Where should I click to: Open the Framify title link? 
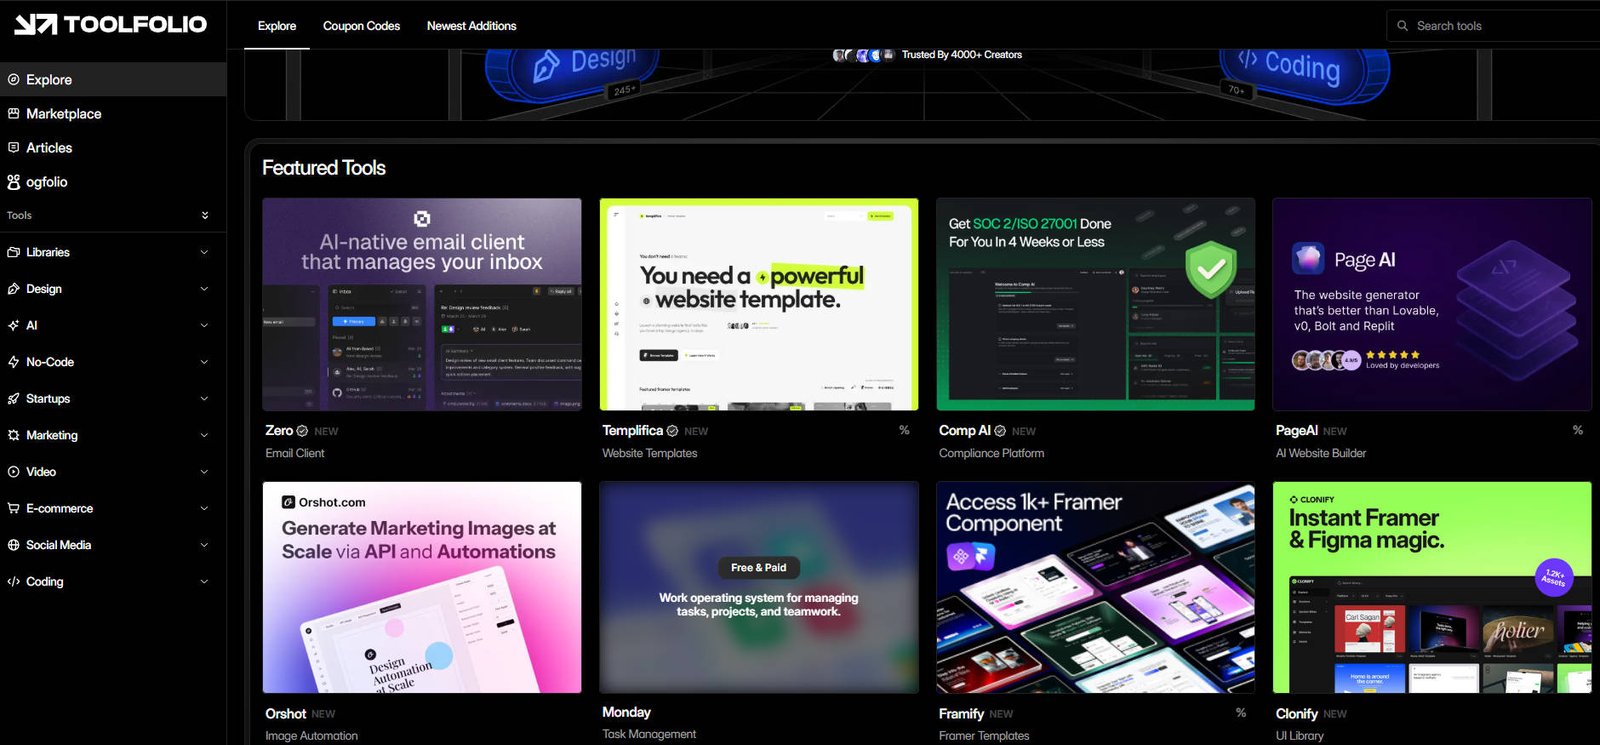point(961,714)
